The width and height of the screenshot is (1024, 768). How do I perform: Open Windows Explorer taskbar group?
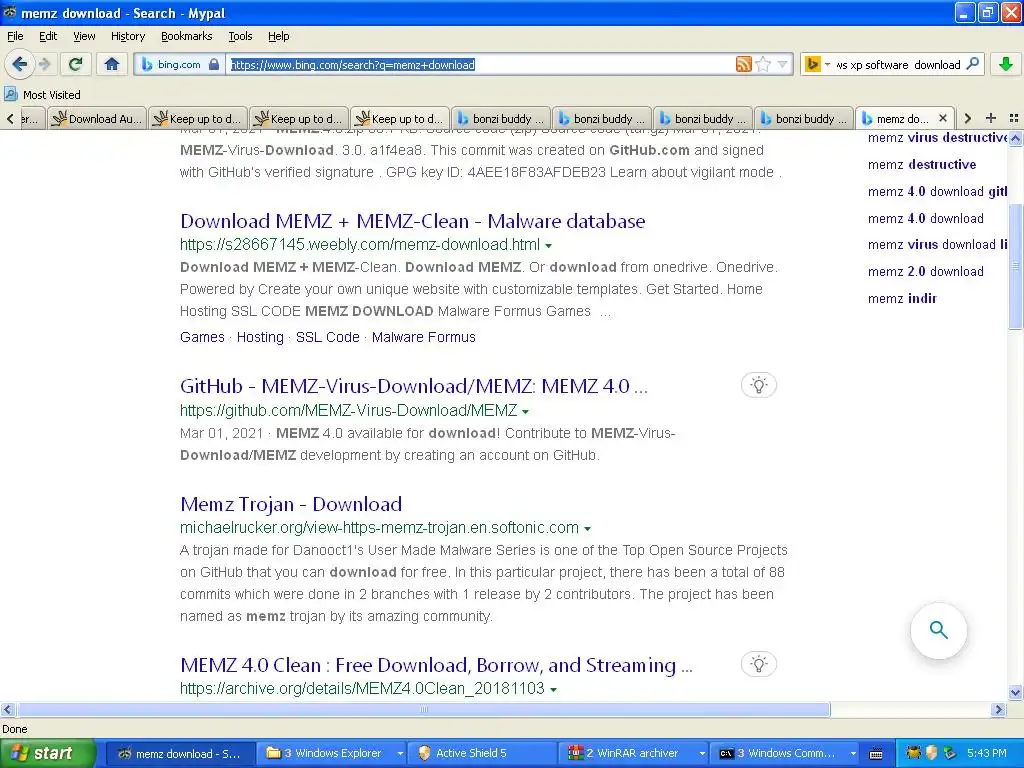click(332, 753)
